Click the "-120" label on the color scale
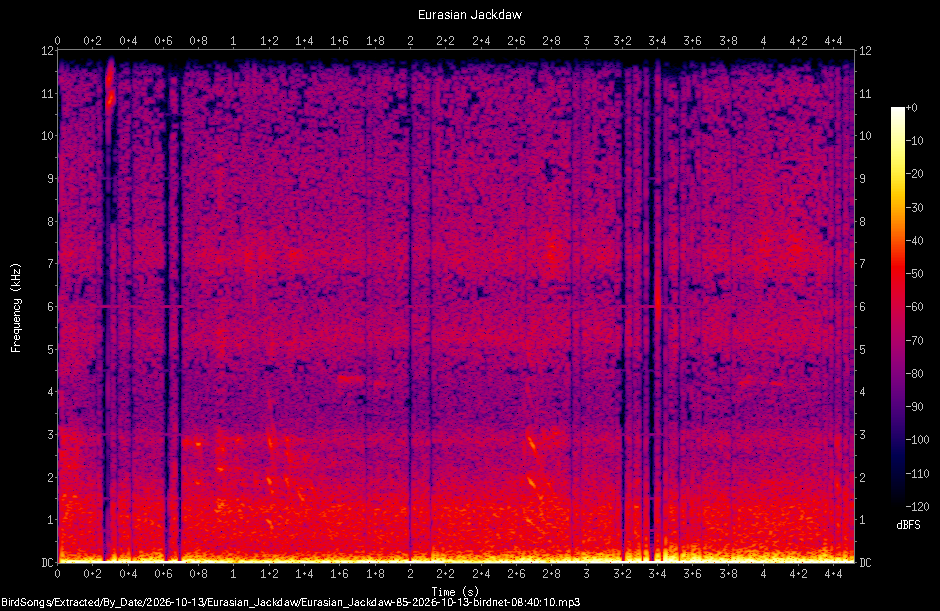The image size is (940, 611). [x=917, y=506]
